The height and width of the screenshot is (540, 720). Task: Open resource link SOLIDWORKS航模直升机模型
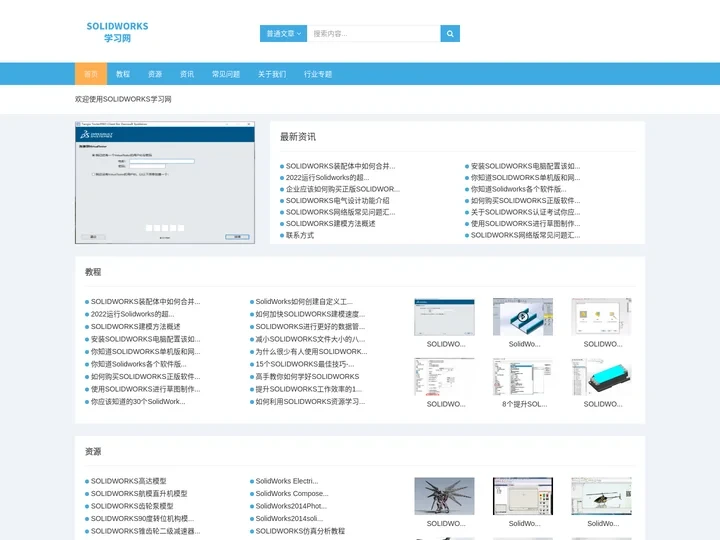[x=139, y=494]
